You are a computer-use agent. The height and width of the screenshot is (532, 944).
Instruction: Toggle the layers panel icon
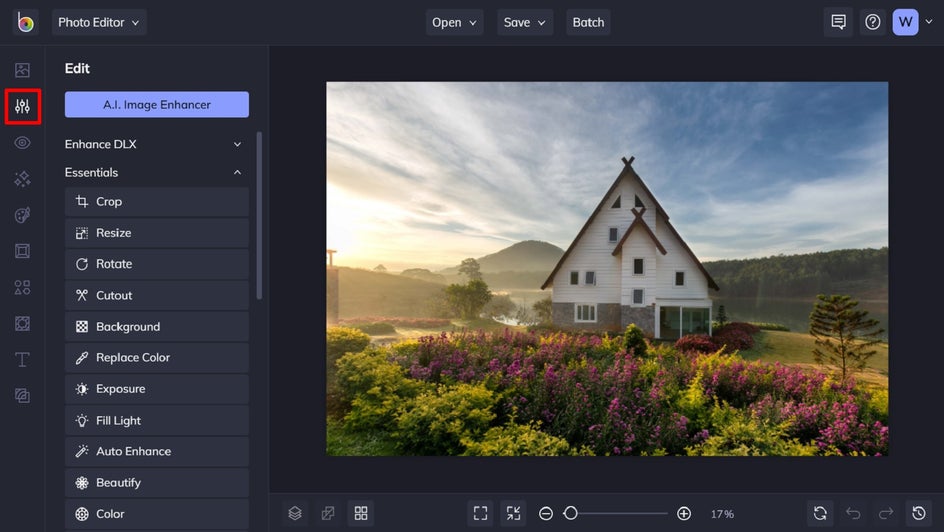pyautogui.click(x=295, y=513)
